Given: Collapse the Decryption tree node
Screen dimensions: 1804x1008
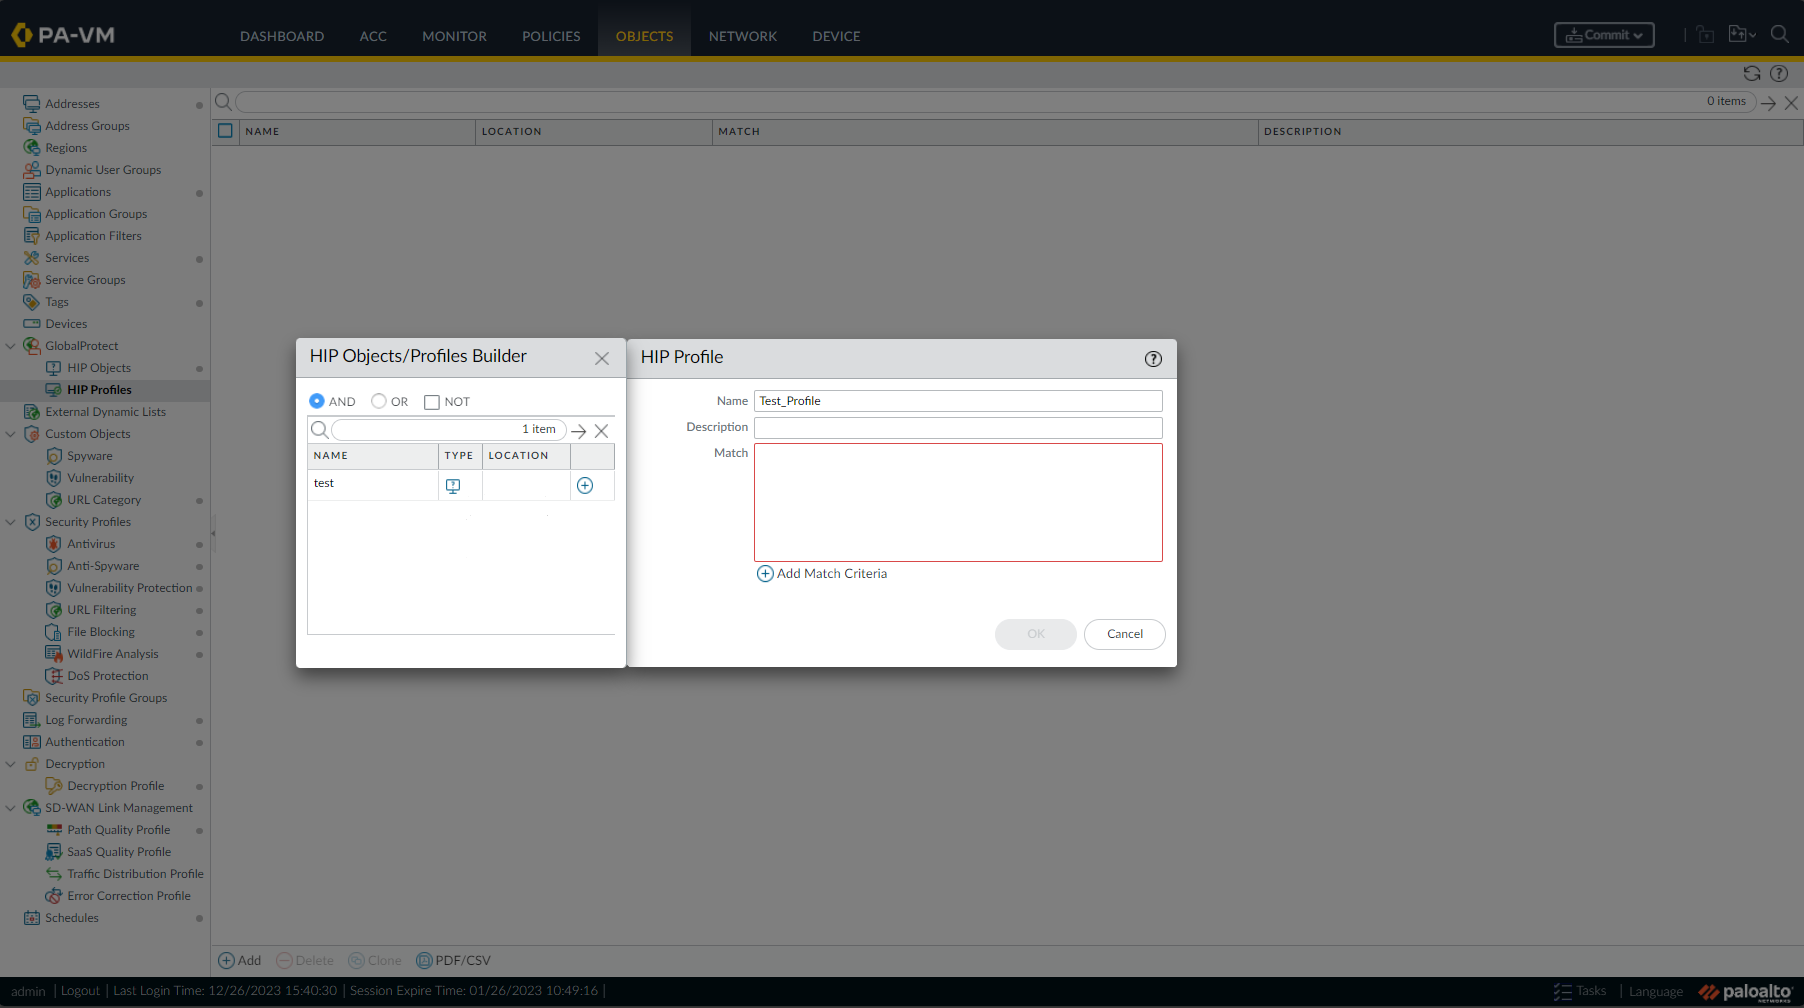Looking at the screenshot, I should 11,764.
